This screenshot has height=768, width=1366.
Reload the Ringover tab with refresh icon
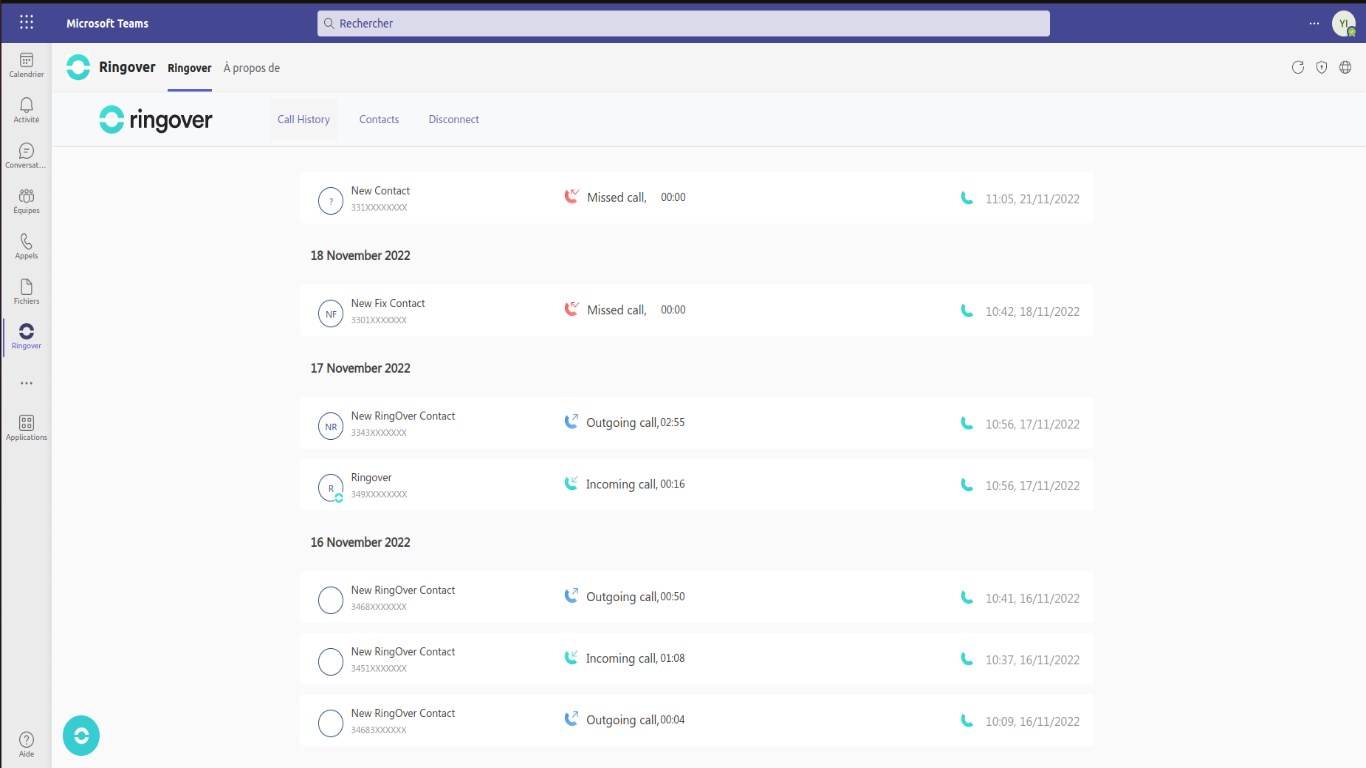click(1298, 68)
